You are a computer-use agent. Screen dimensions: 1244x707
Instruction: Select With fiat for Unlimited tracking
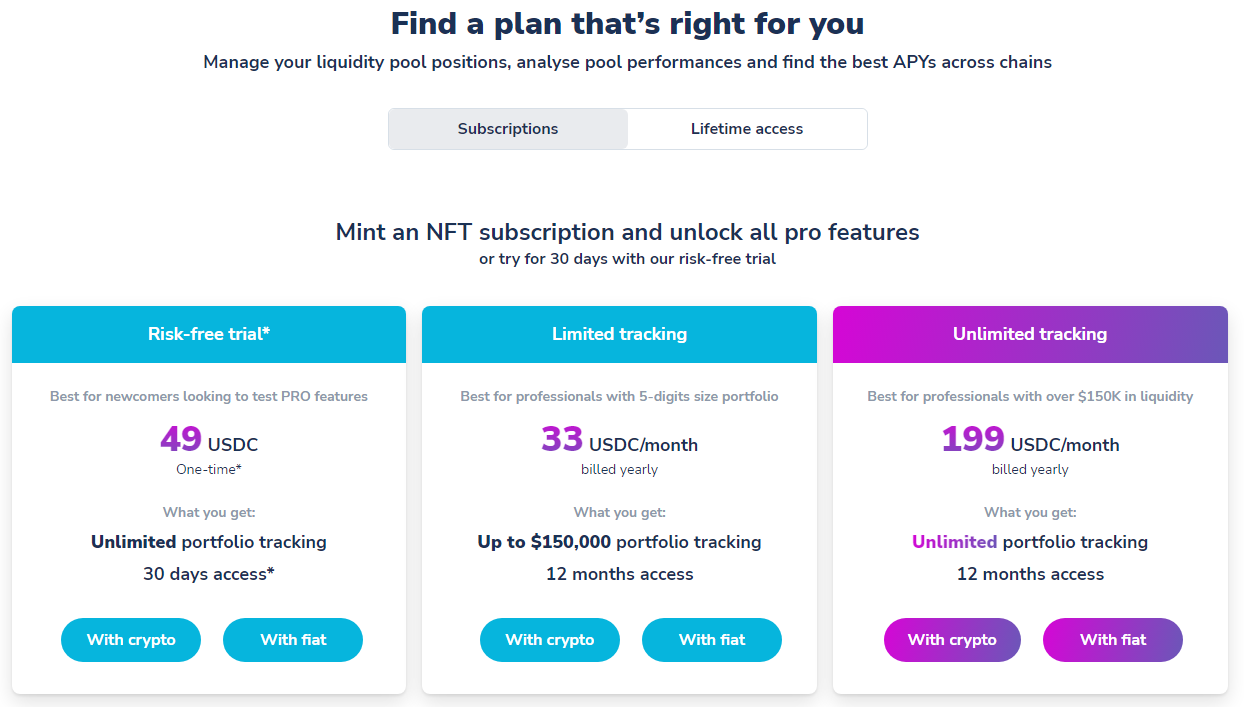[x=1113, y=640]
